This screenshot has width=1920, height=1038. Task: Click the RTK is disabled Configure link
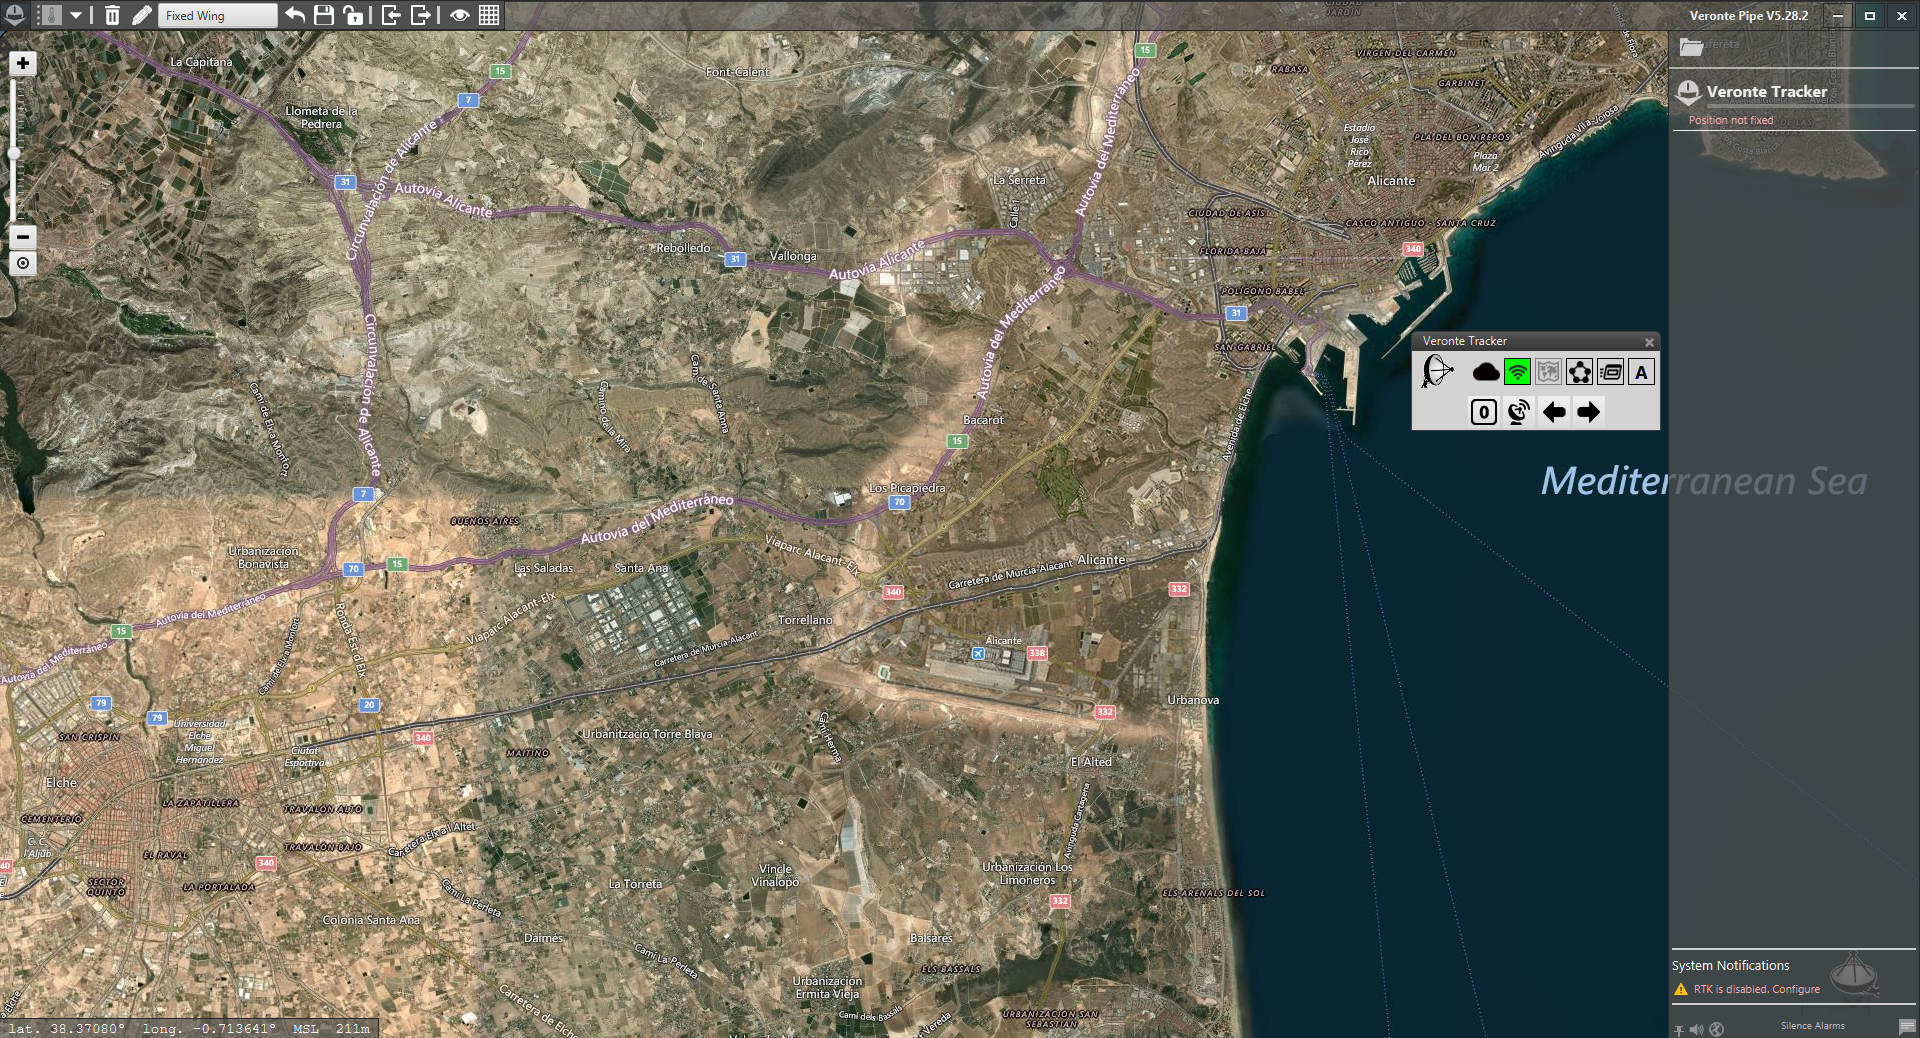pos(1756,989)
